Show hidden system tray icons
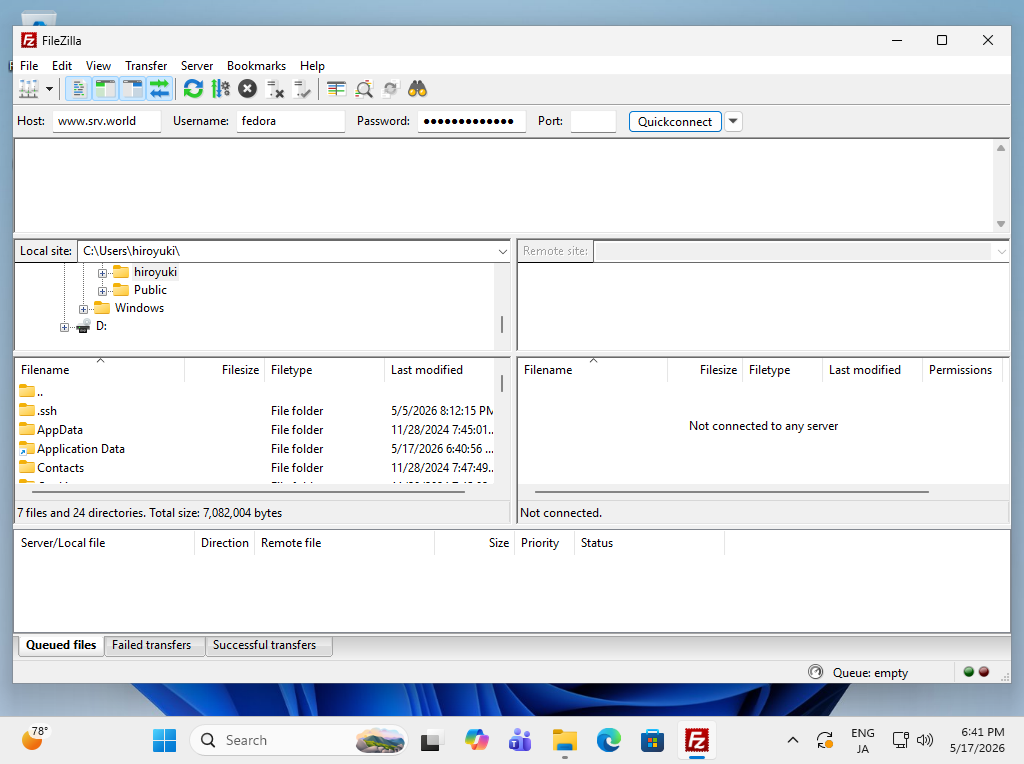1024x764 pixels. [792, 740]
